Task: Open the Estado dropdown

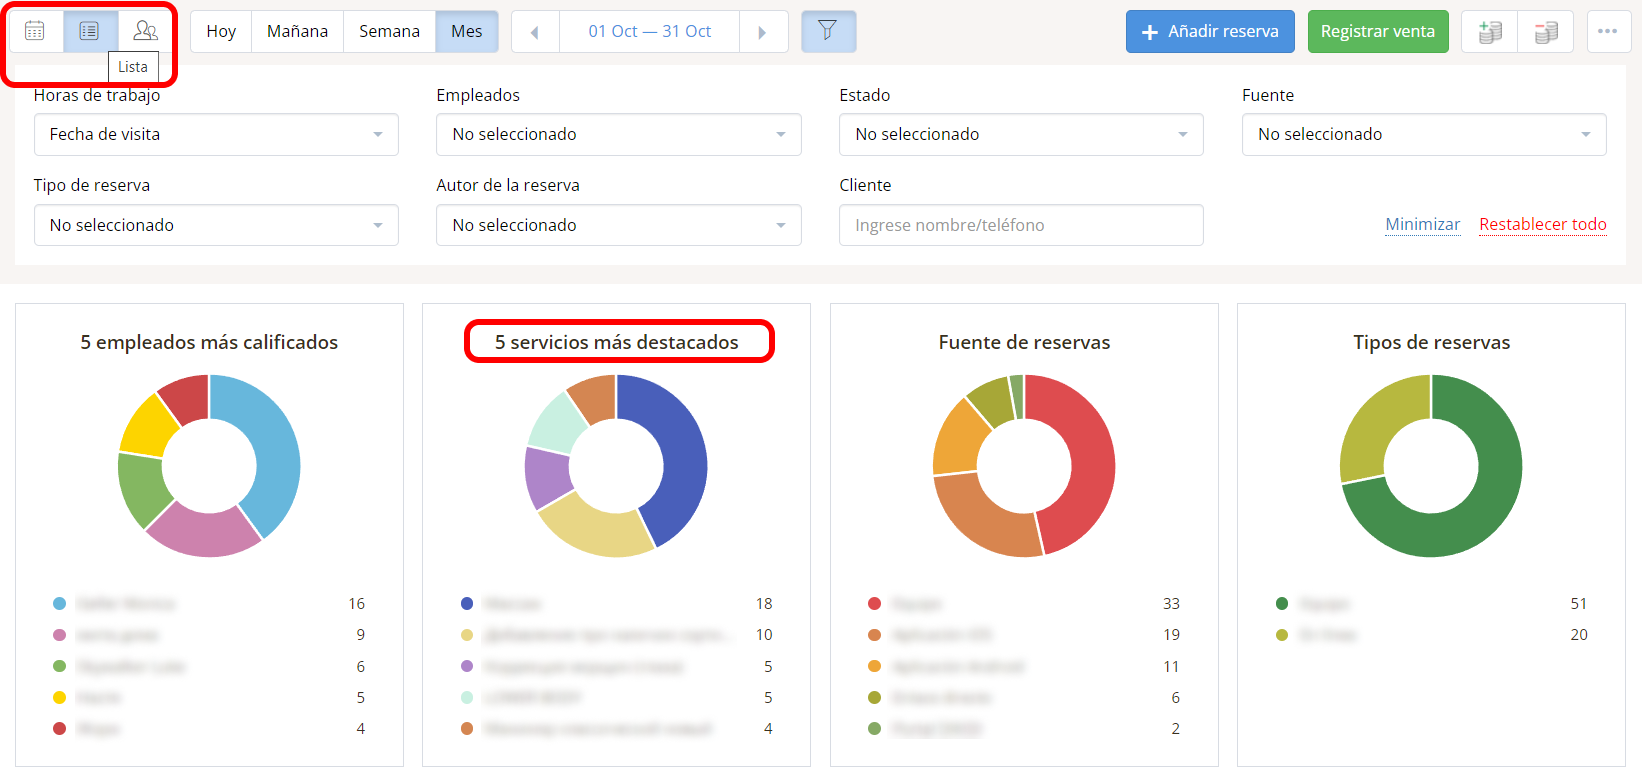Action: point(1021,134)
